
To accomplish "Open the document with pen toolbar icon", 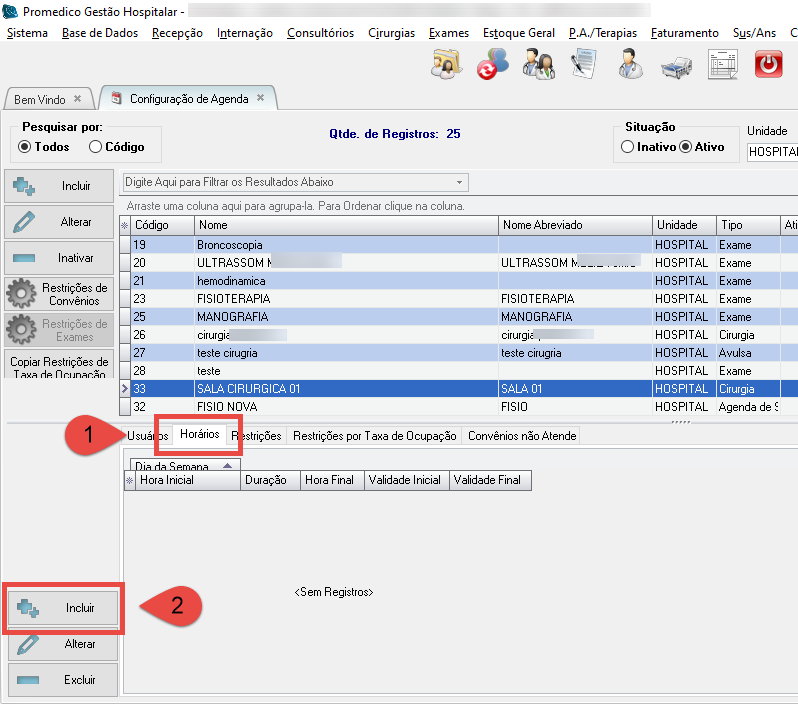I will click(584, 66).
